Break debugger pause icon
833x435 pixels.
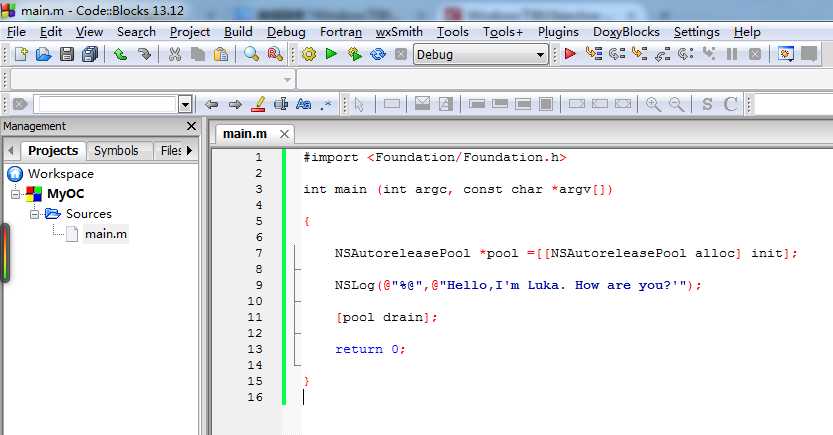(732, 54)
